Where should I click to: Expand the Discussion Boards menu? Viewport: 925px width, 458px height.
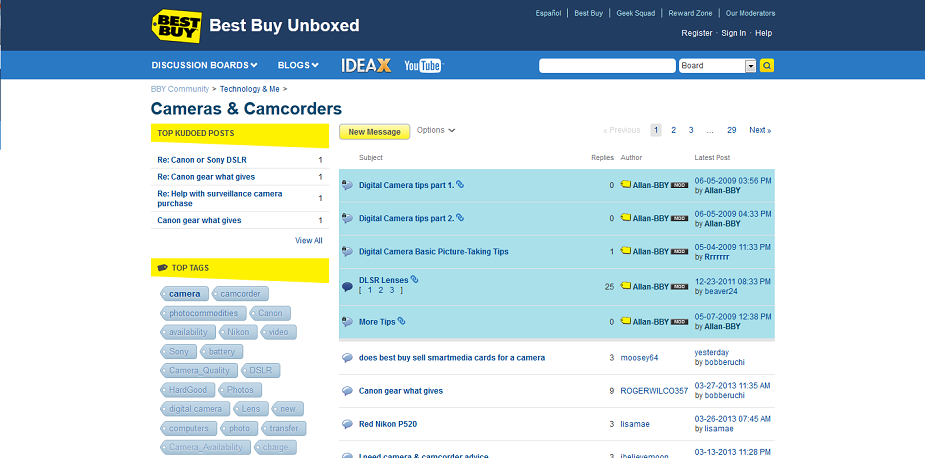pos(204,66)
